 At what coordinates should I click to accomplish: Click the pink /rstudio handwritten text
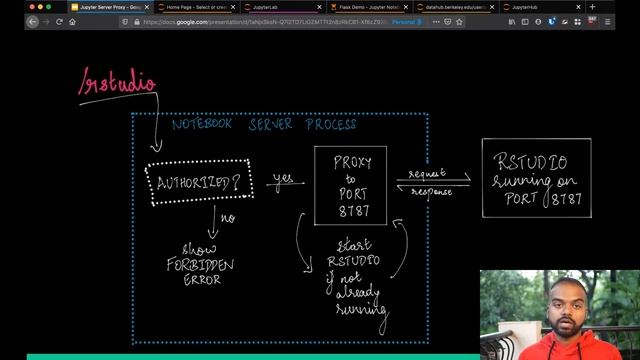118,82
